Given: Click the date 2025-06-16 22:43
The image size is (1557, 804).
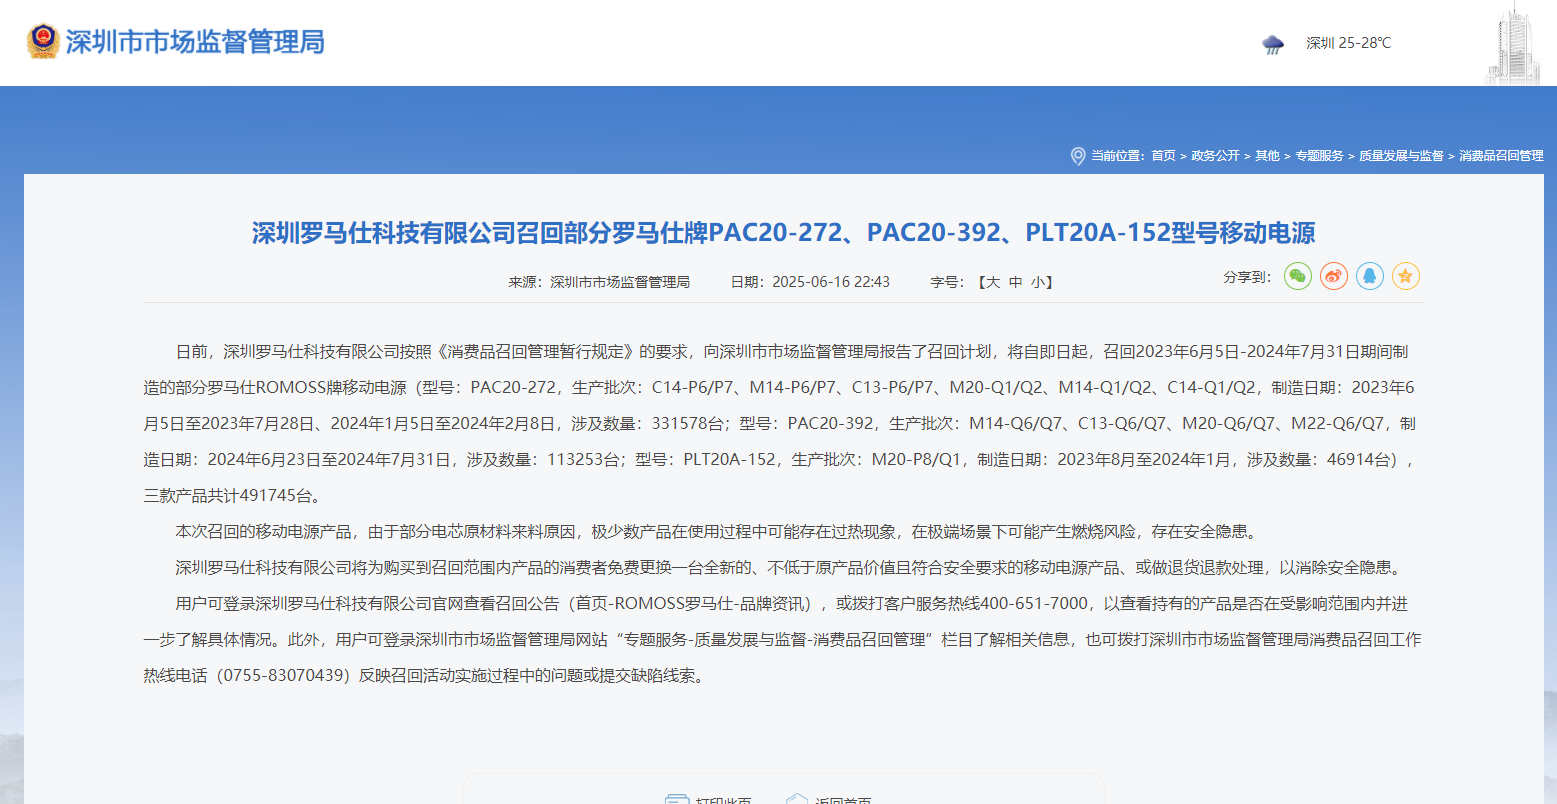Looking at the screenshot, I should tap(830, 282).
